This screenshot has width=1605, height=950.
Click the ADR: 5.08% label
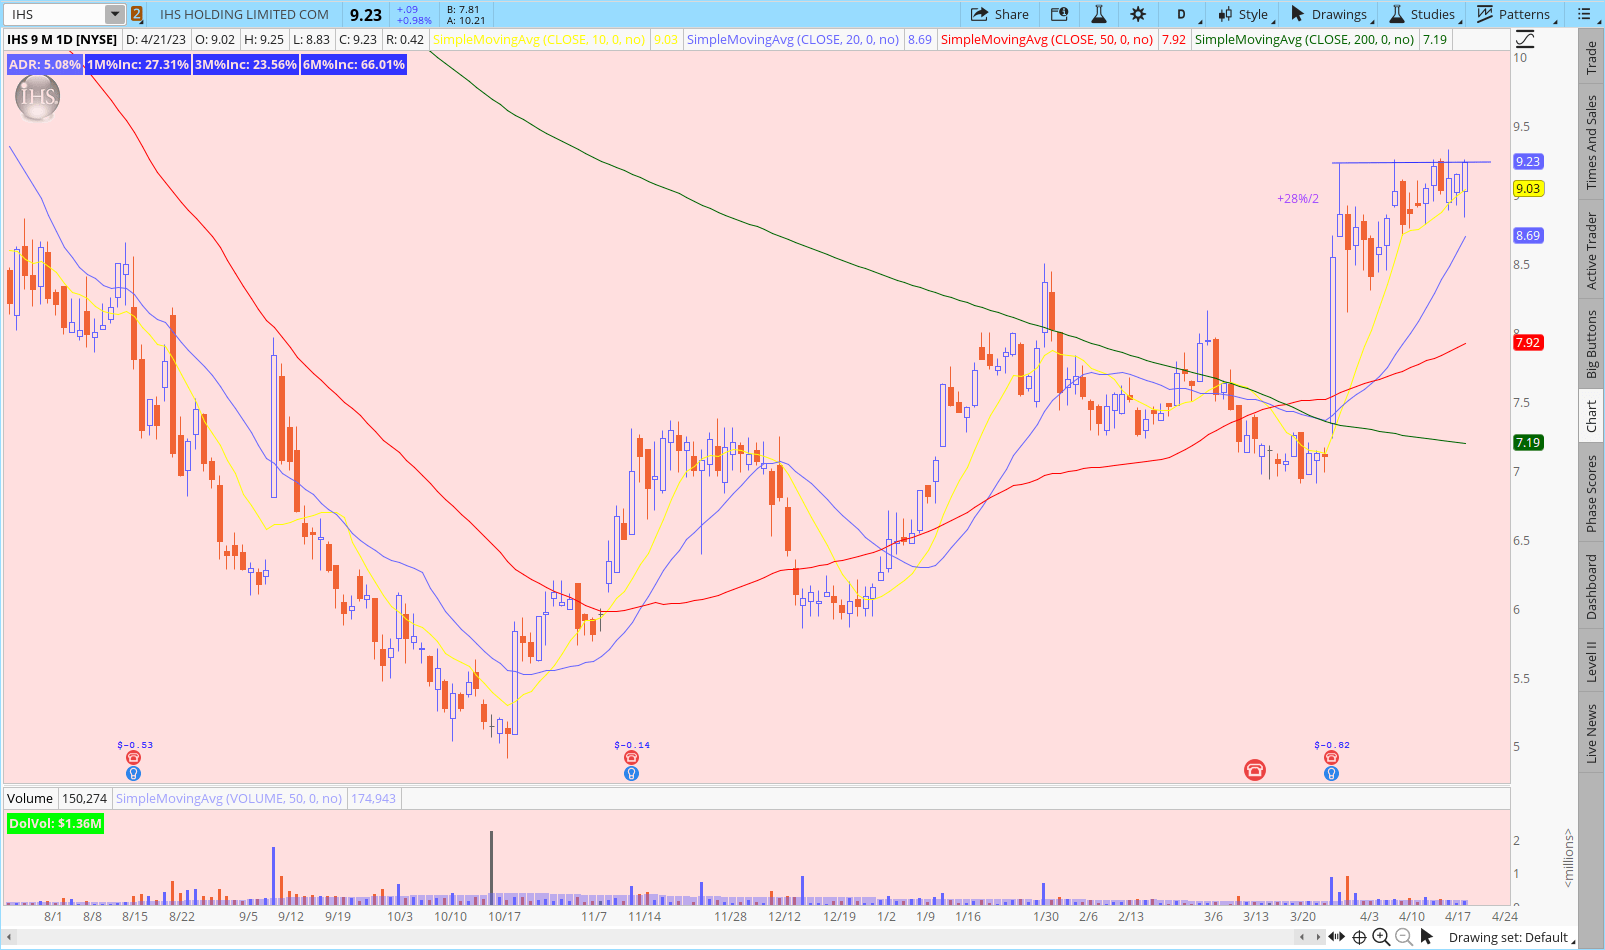[x=45, y=64]
